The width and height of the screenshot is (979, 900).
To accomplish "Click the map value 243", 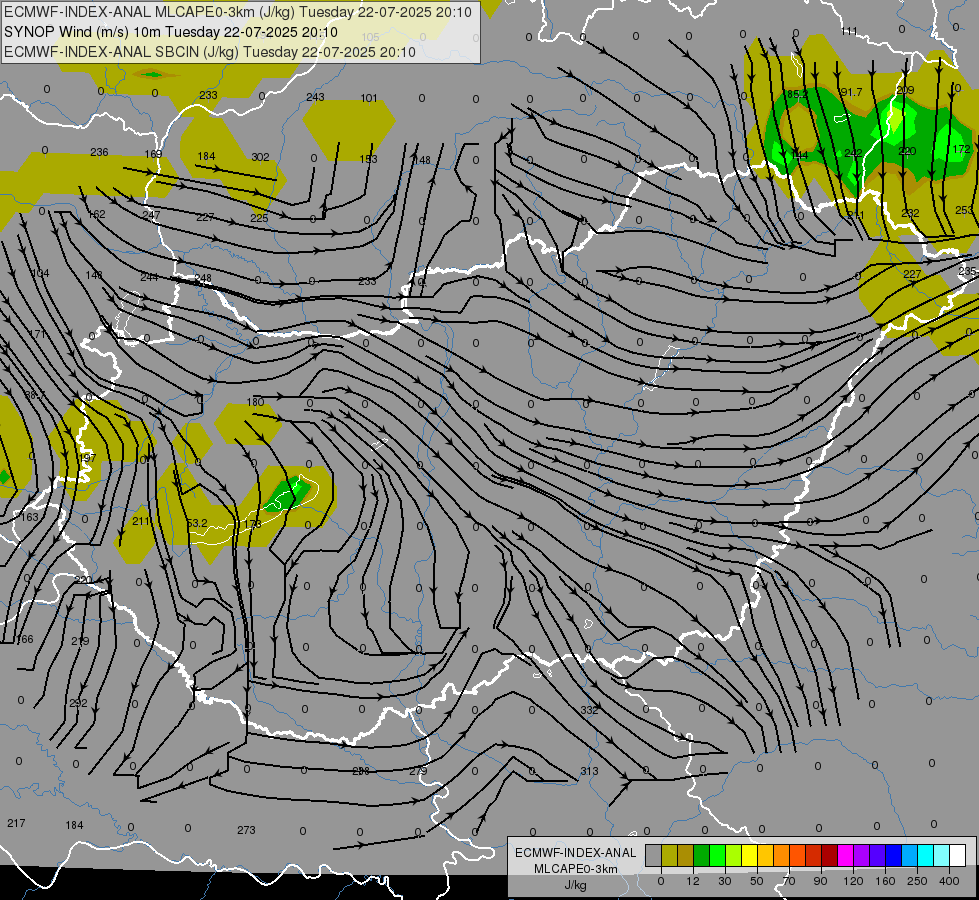I will point(315,97).
